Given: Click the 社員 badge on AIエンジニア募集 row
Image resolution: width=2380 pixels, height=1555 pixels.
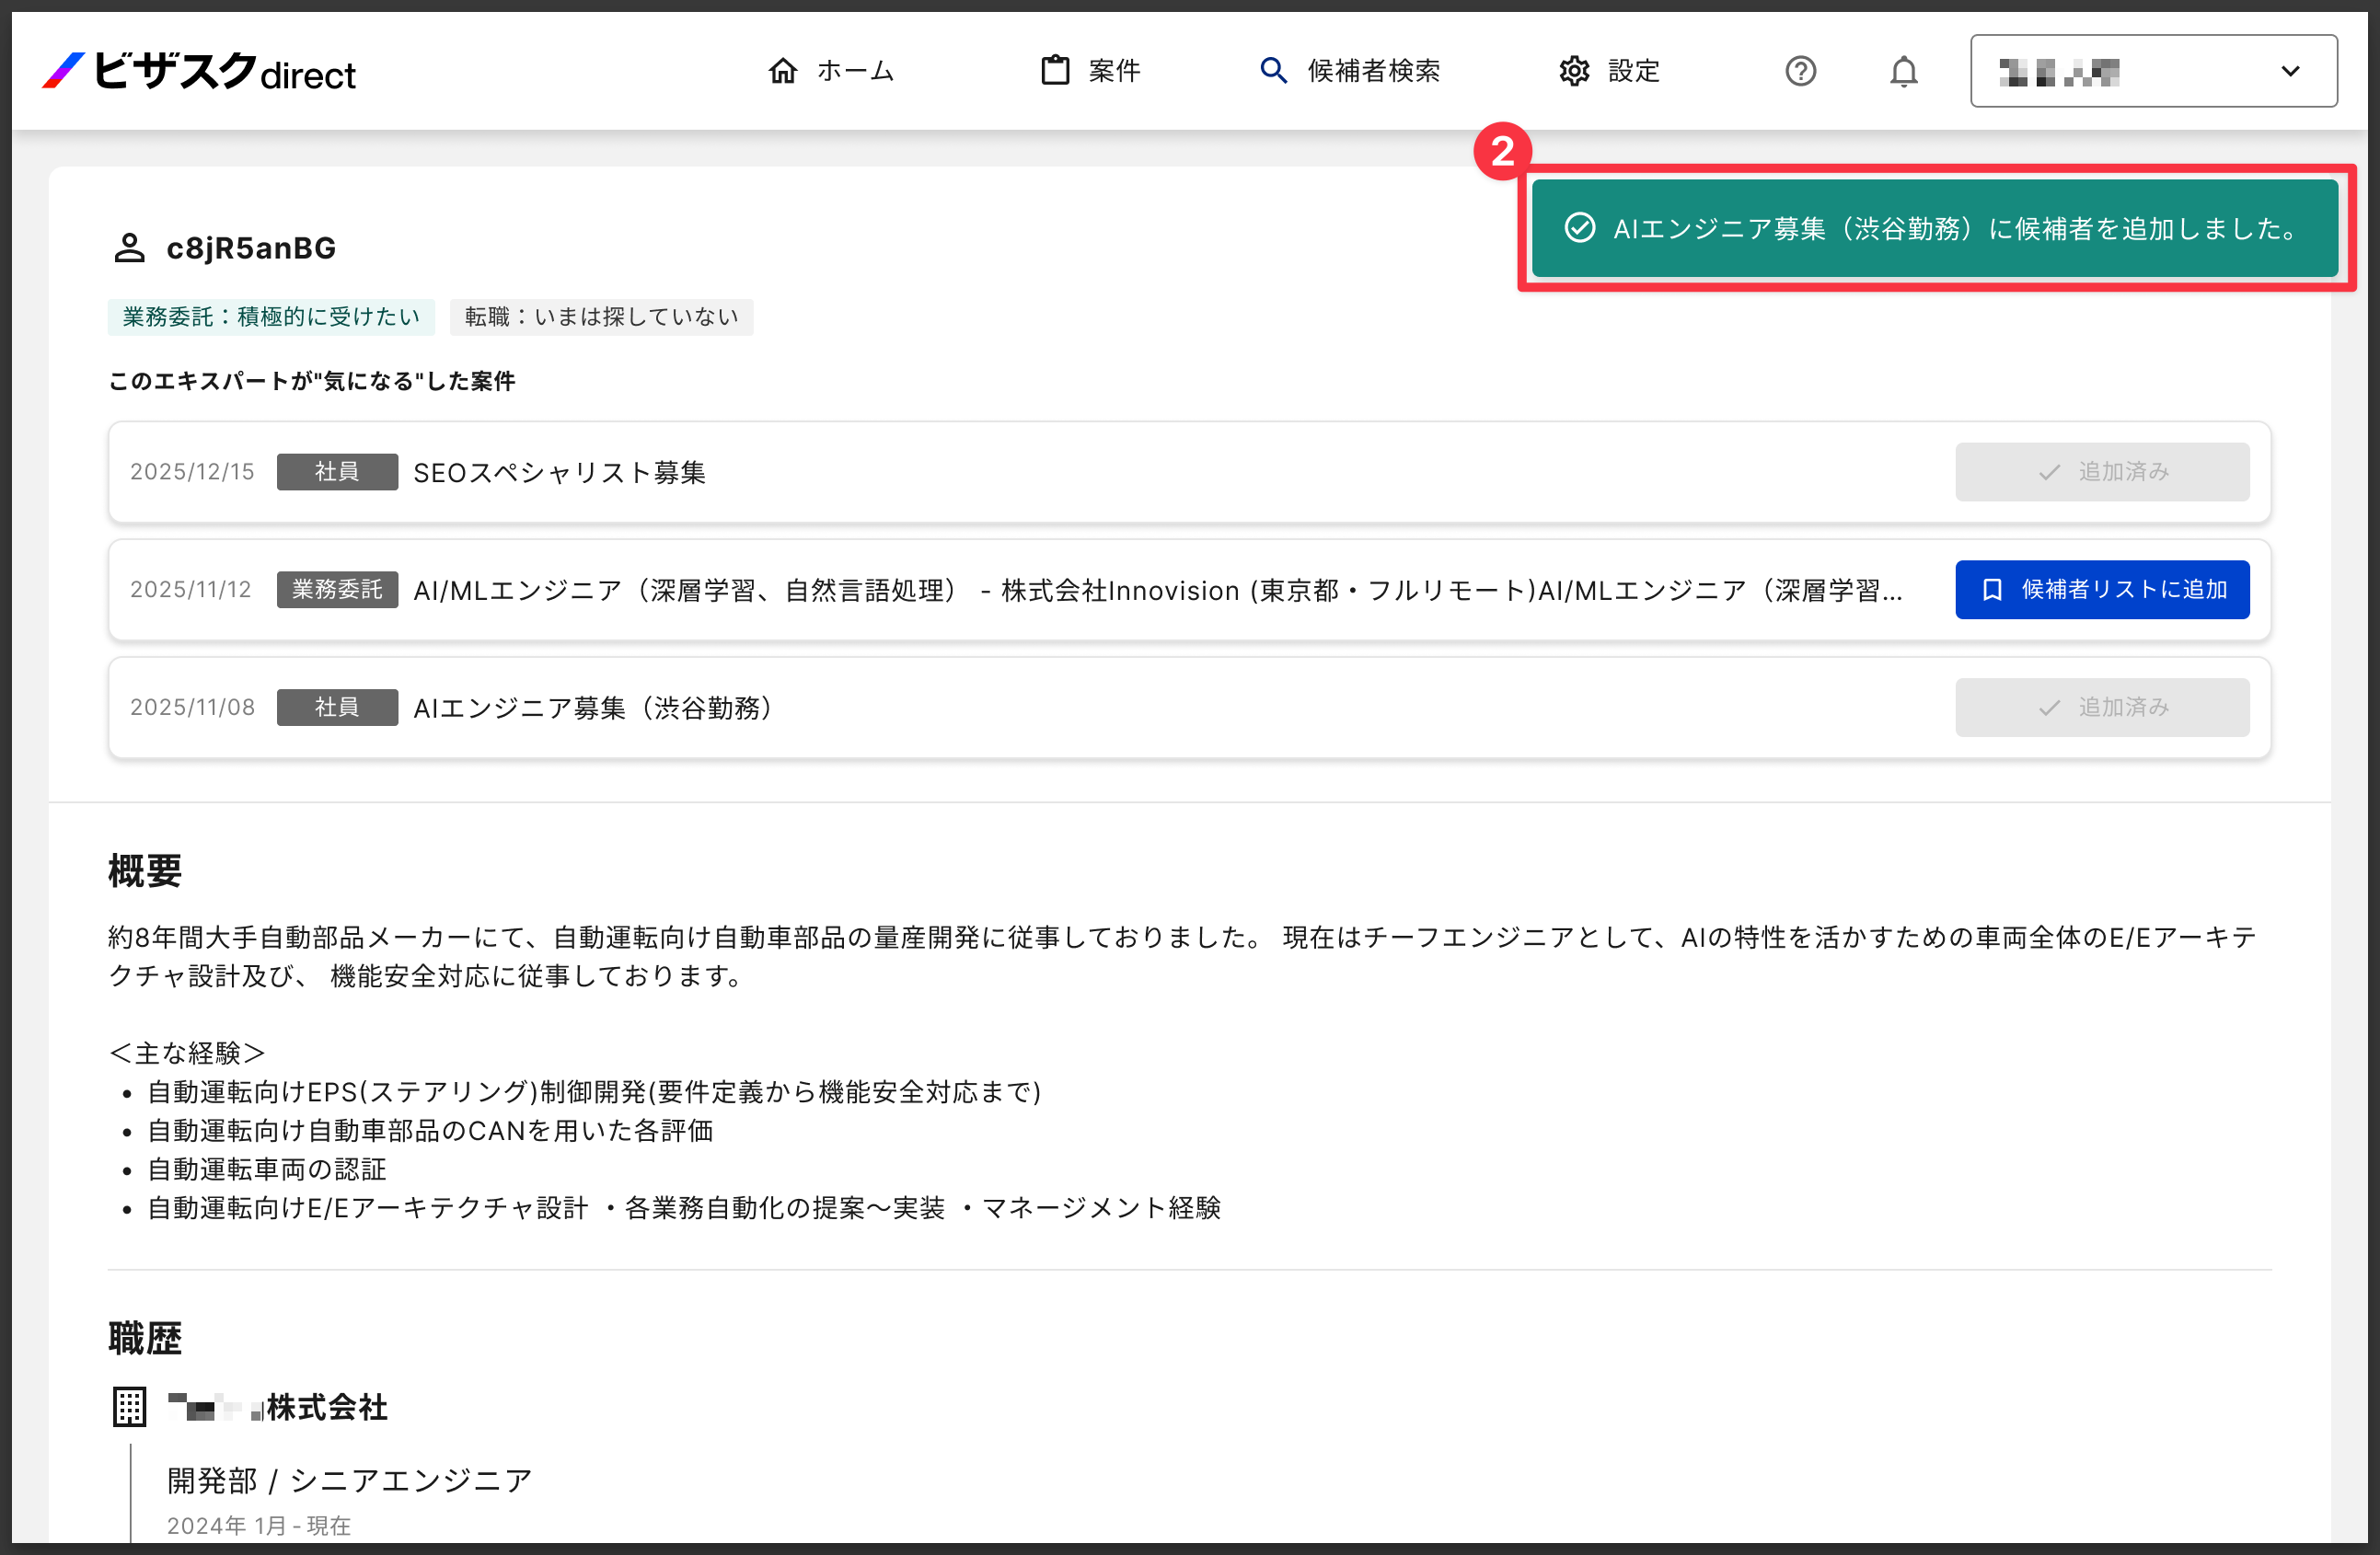Looking at the screenshot, I should tap(337, 708).
